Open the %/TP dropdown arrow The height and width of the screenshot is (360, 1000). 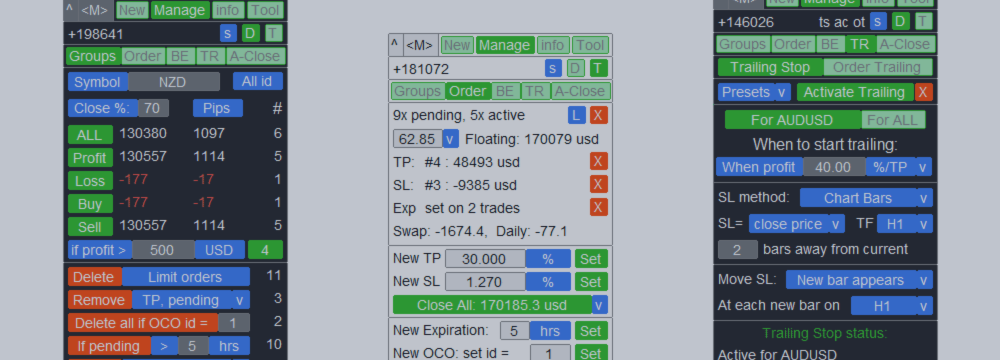coord(923,167)
